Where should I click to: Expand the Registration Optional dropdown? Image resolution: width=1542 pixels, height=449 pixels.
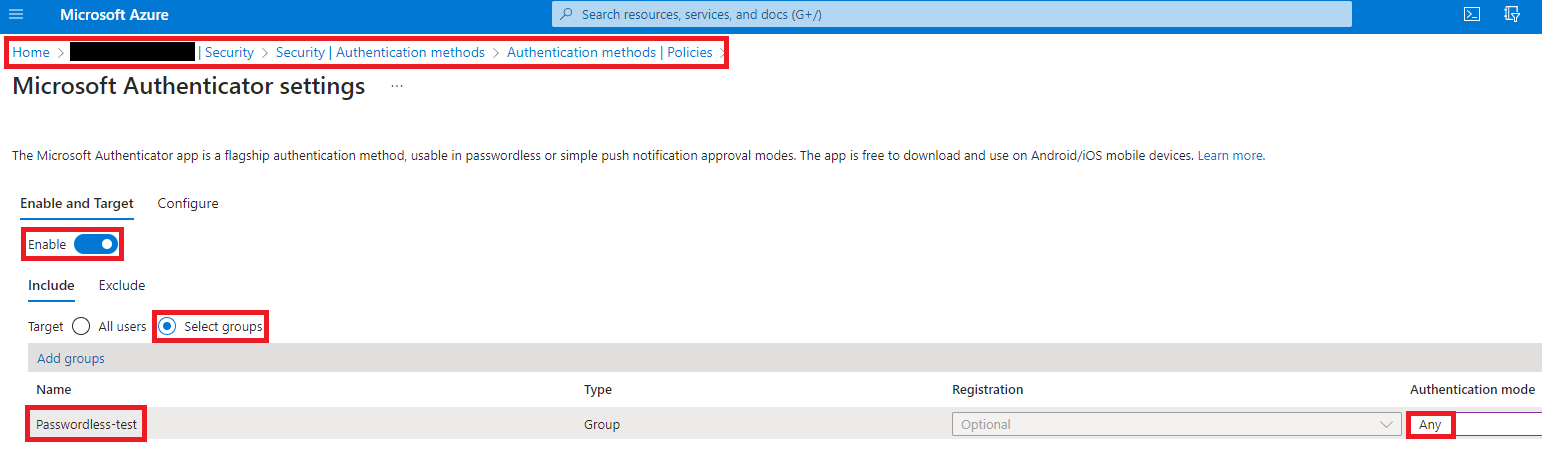(x=1176, y=425)
